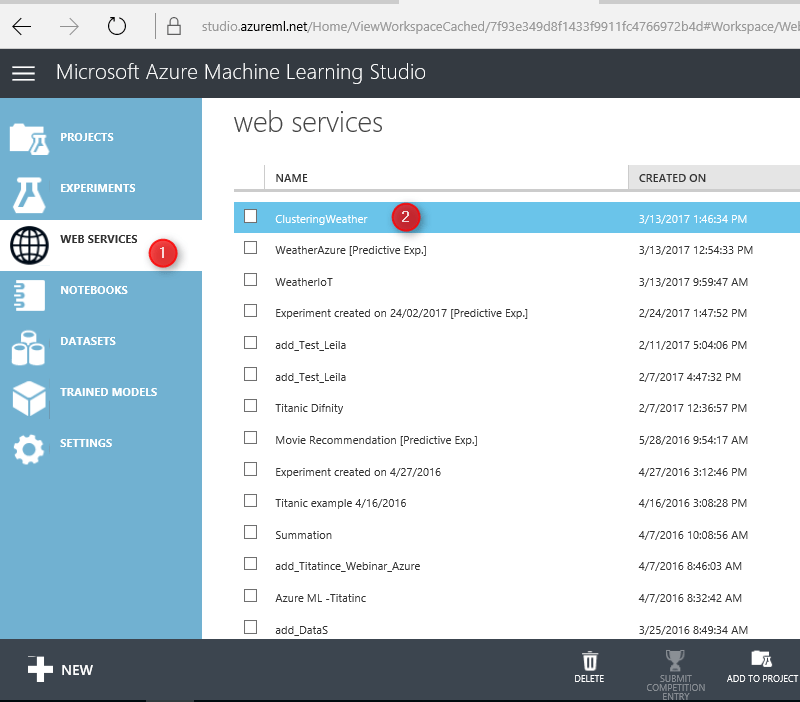Open the Azure ML -Titatinc service
The height and width of the screenshot is (702, 800).
pyautogui.click(x=320, y=598)
